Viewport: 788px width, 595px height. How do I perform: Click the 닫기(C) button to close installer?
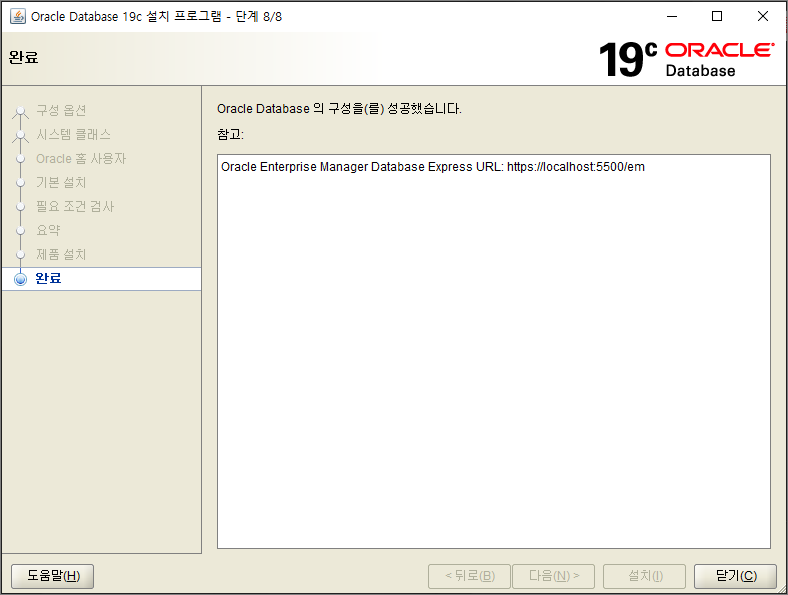pos(735,576)
